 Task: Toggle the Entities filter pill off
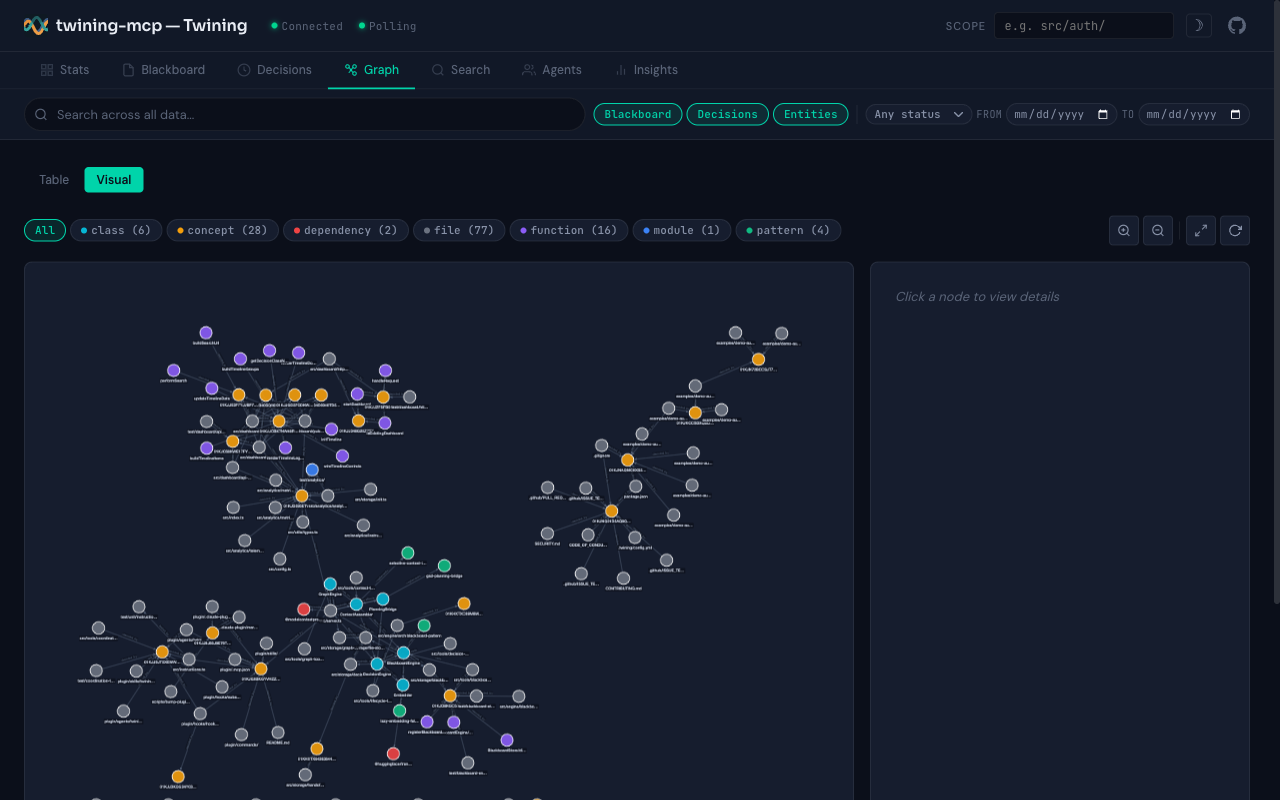(810, 114)
